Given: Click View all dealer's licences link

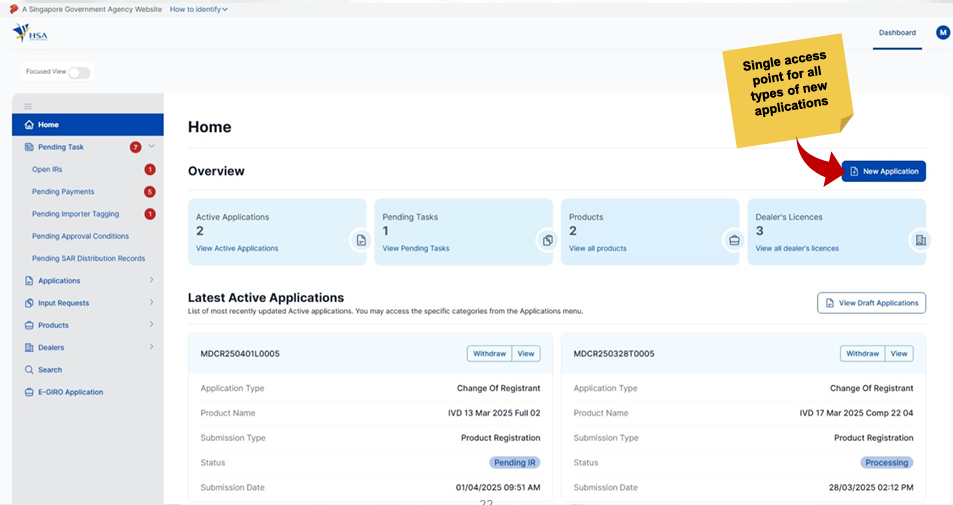Looking at the screenshot, I should click(x=797, y=249).
